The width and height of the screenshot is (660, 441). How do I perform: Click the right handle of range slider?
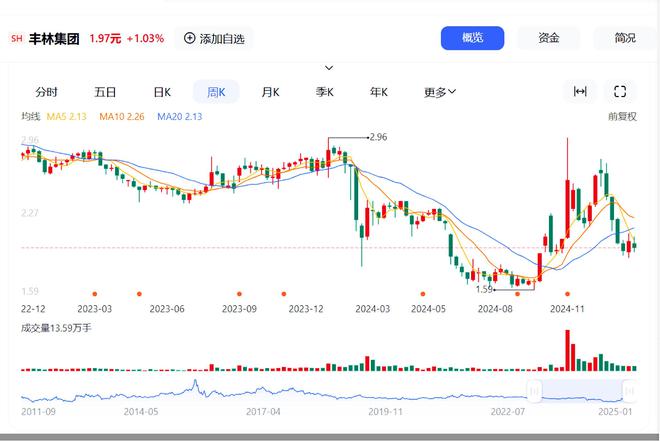[629, 391]
